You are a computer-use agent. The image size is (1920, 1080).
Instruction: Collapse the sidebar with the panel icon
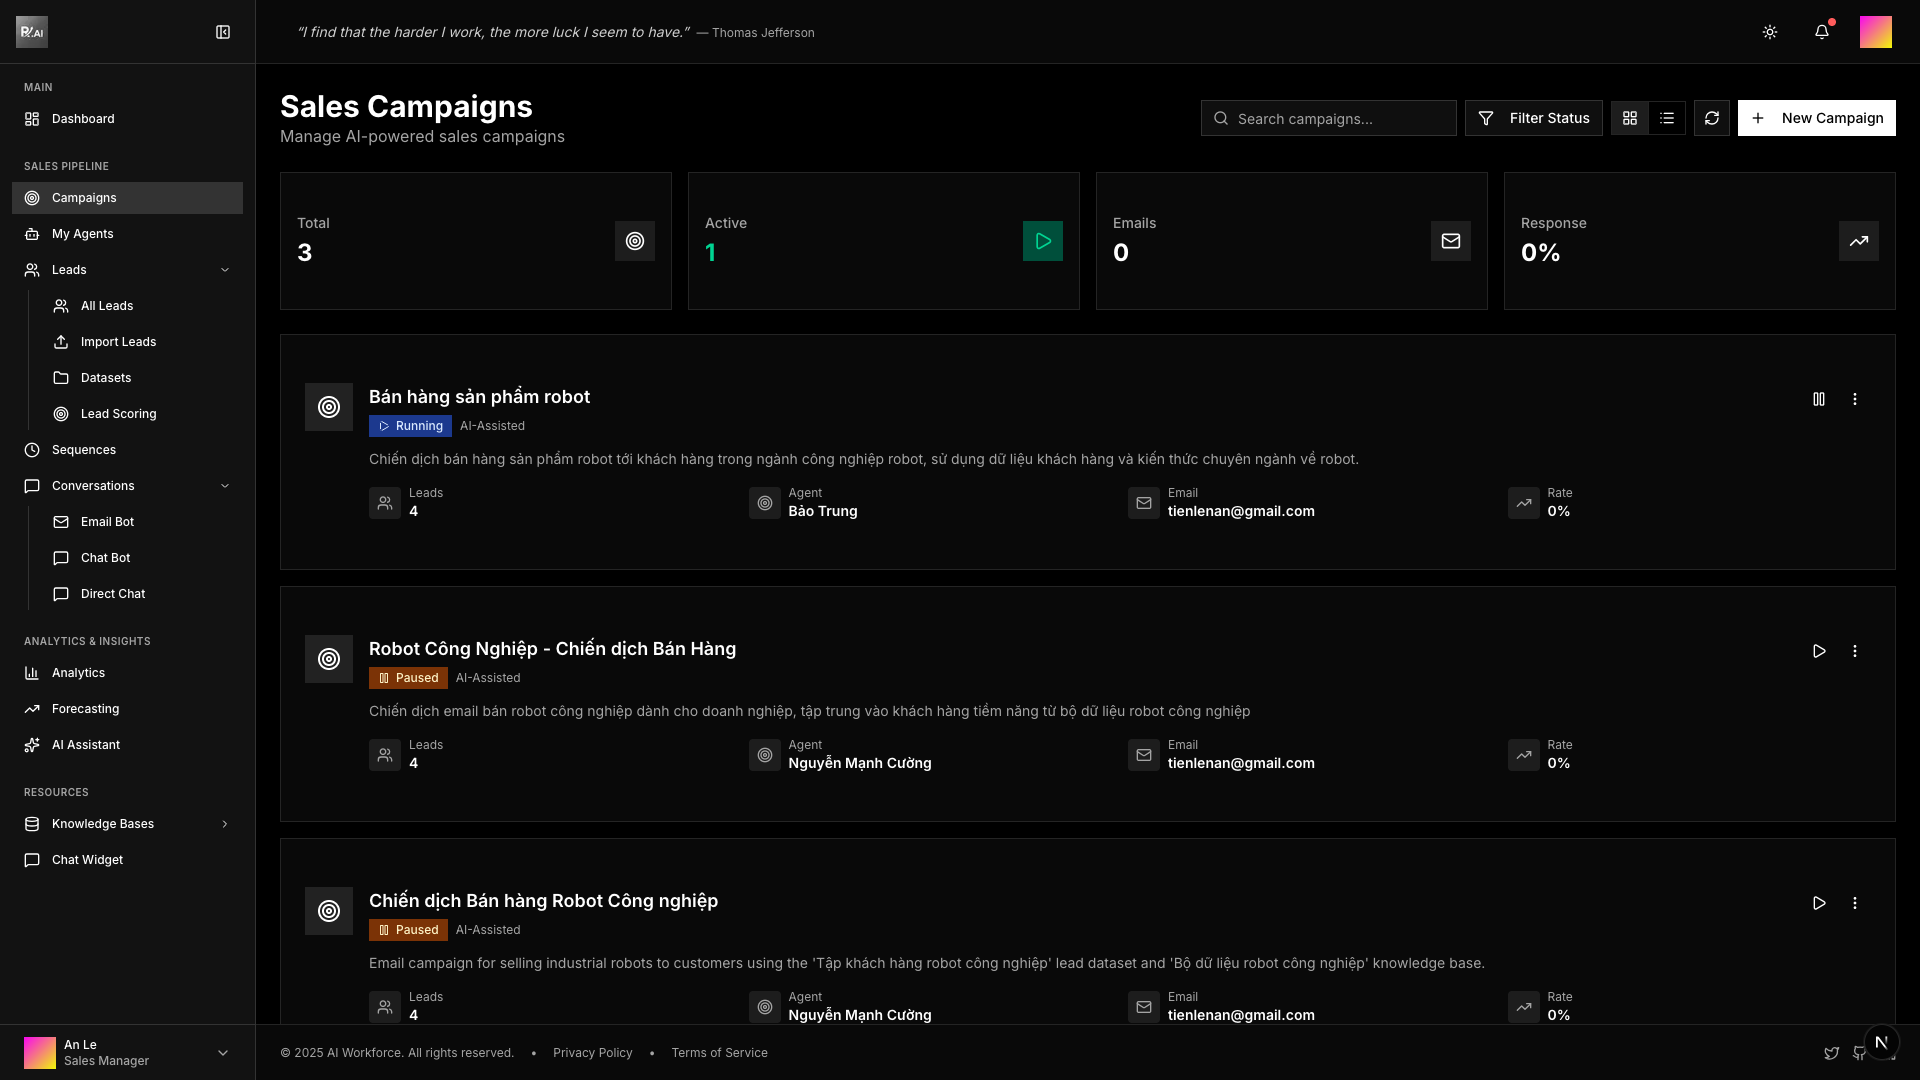[x=223, y=32]
